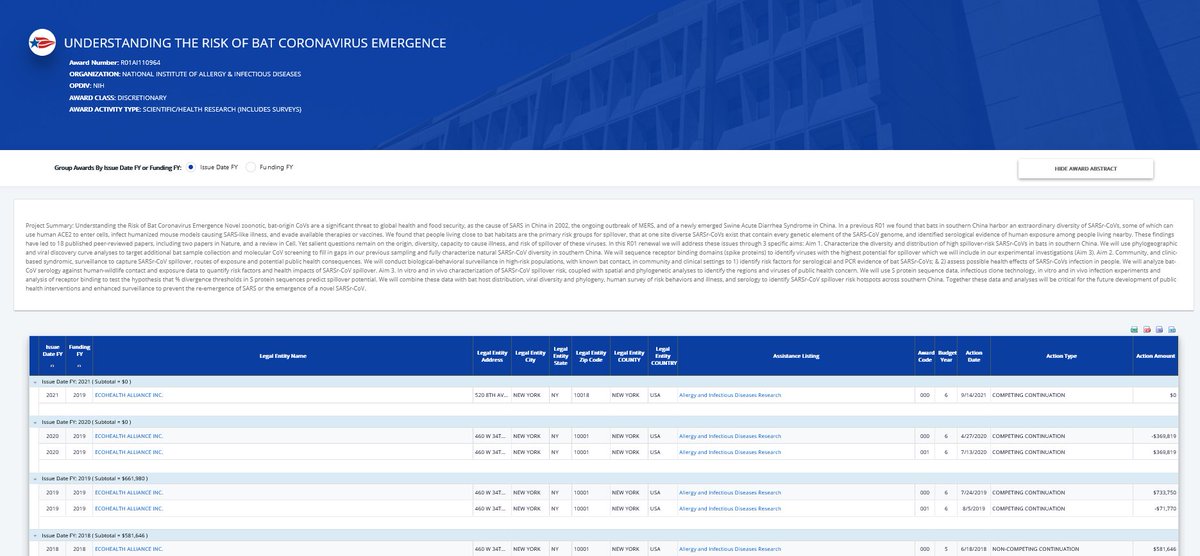The image size is (1200, 556).
Task: Click the Understanding the Risk page title
Action: pos(254,44)
